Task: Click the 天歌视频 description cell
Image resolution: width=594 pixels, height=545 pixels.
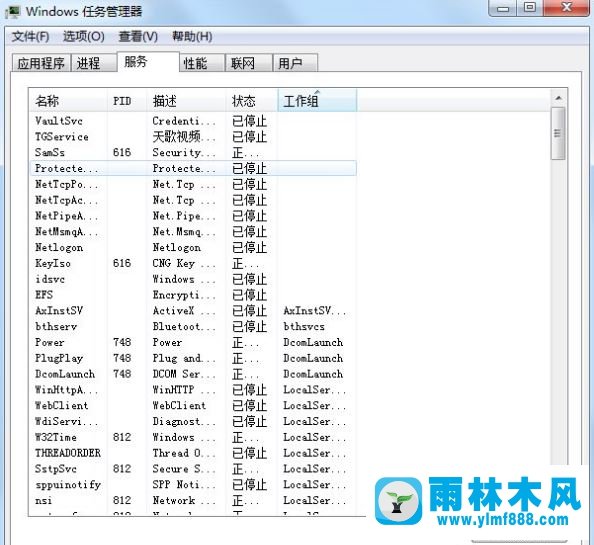Action: (184, 137)
